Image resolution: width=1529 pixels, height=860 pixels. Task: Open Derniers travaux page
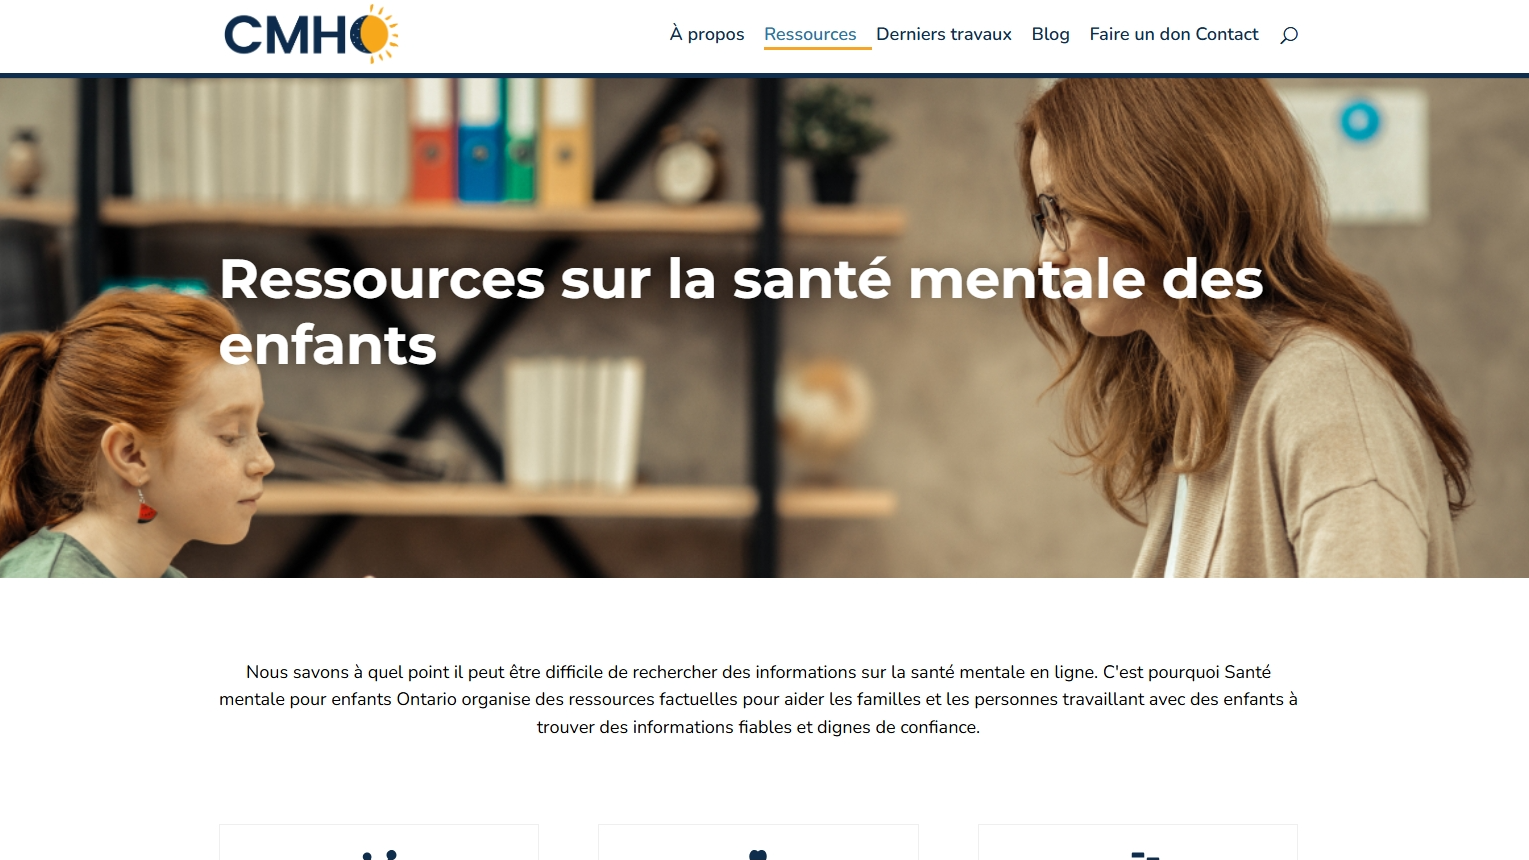944,34
